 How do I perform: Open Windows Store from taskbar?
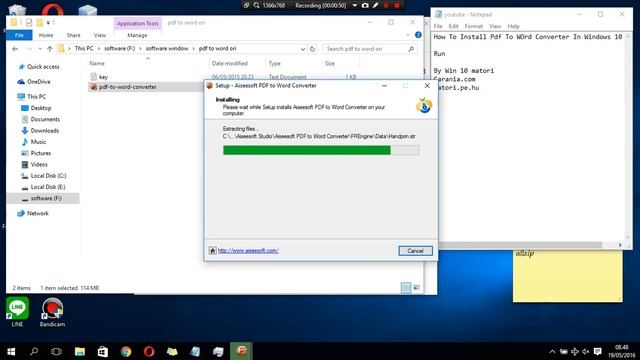(102, 351)
